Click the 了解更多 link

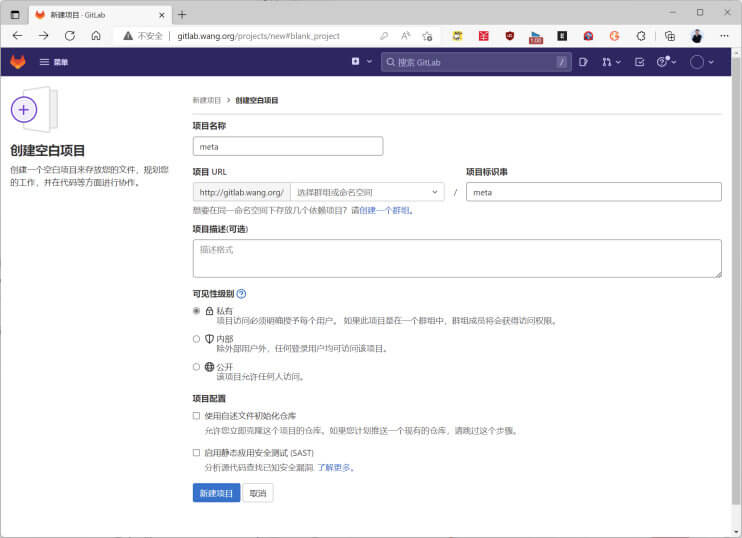pyautogui.click(x=334, y=467)
